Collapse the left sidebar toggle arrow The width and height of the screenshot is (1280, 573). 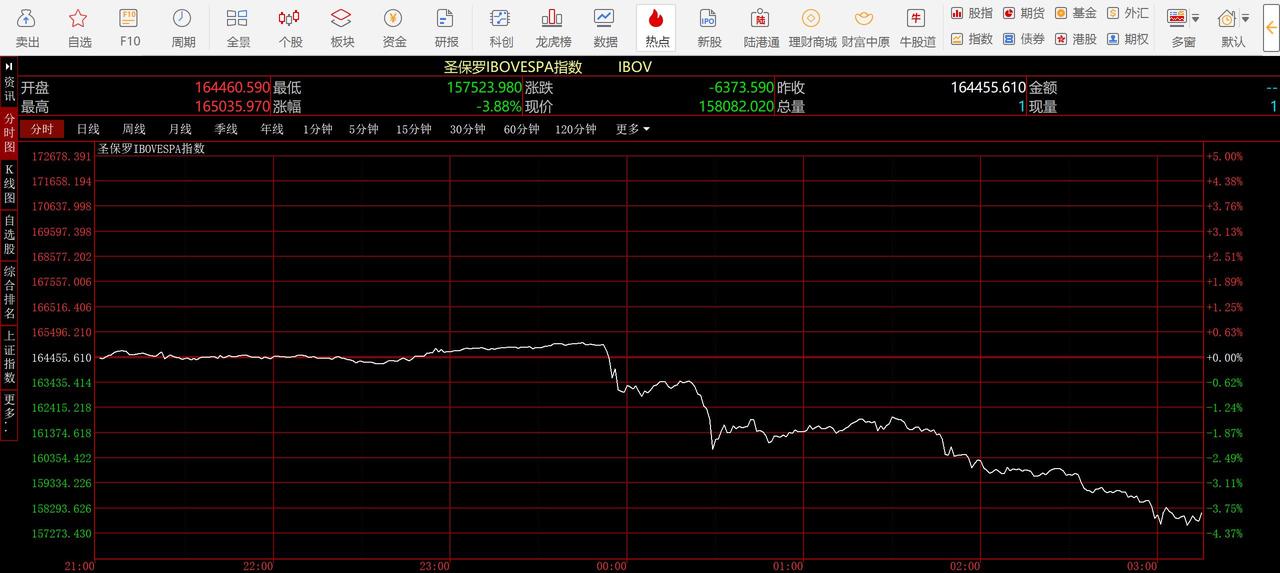tap(9, 66)
